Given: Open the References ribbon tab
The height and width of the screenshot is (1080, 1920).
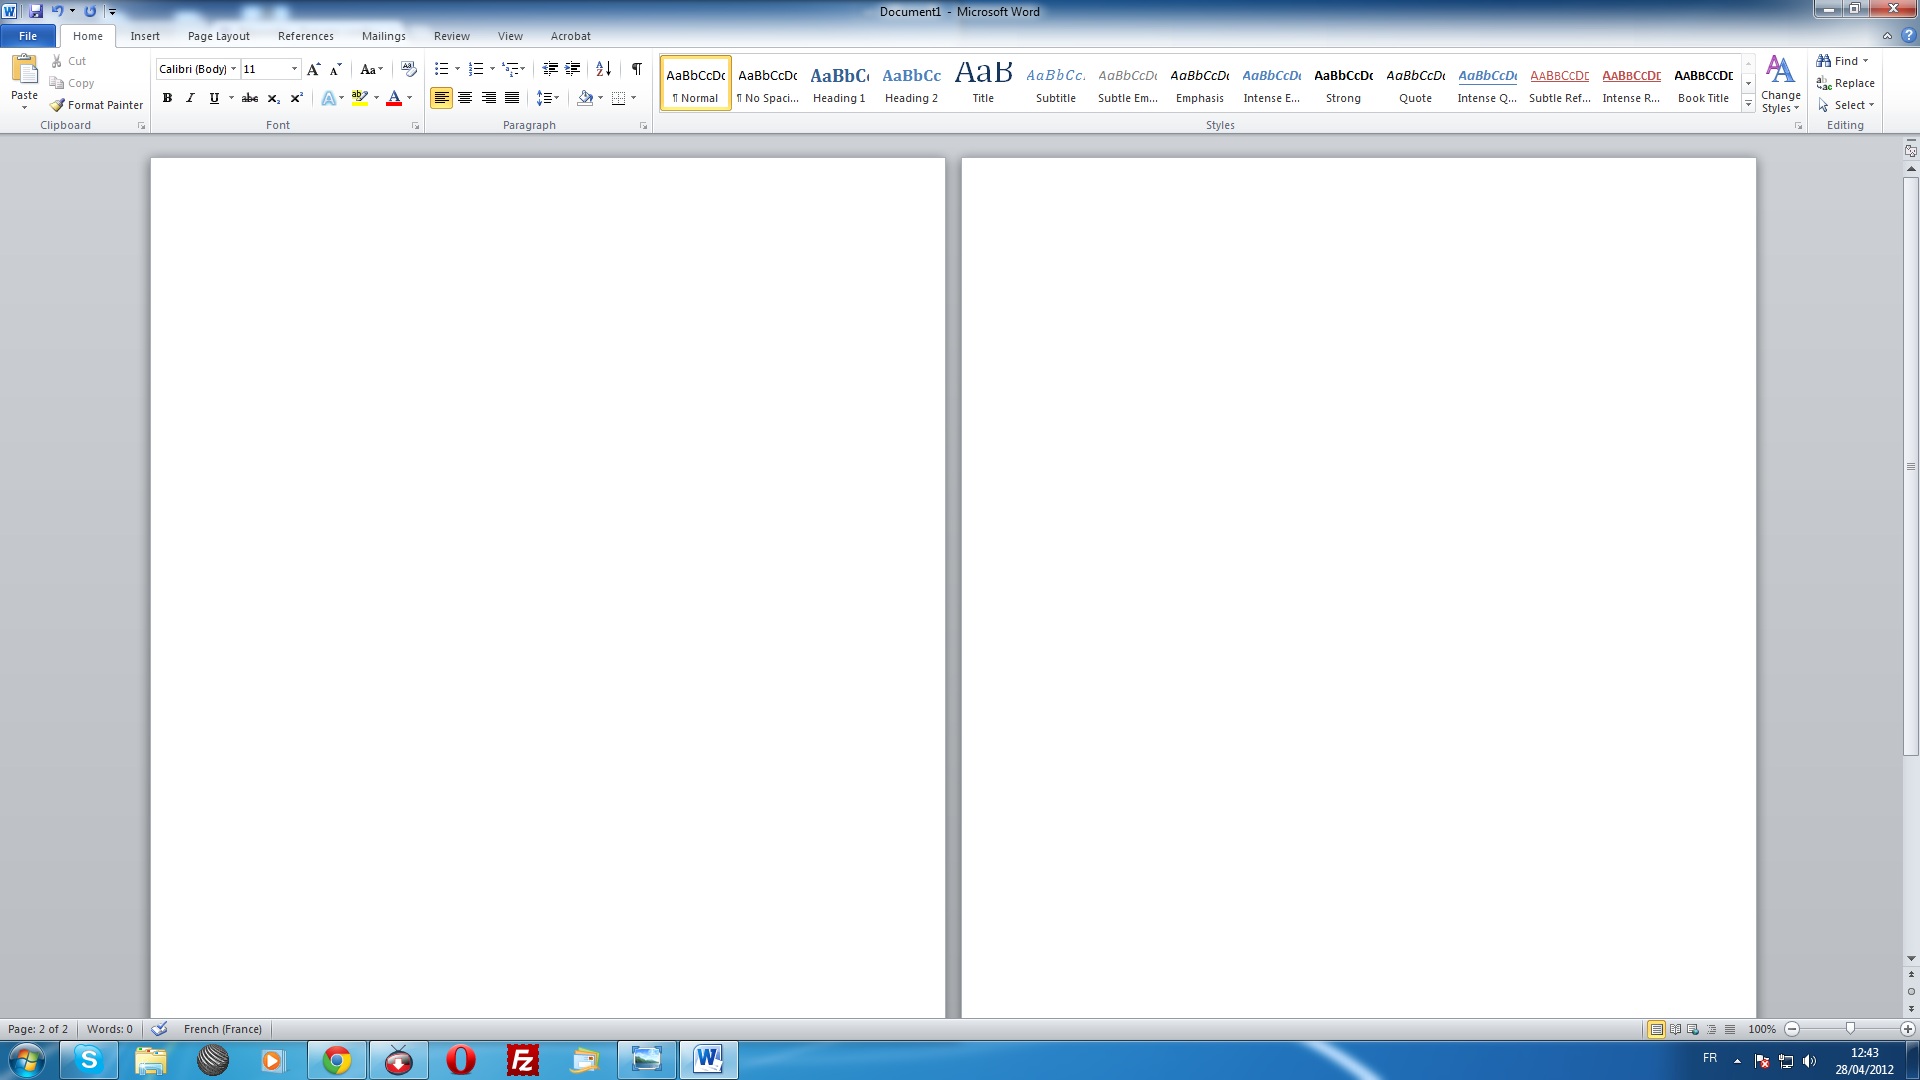Looking at the screenshot, I should (305, 36).
